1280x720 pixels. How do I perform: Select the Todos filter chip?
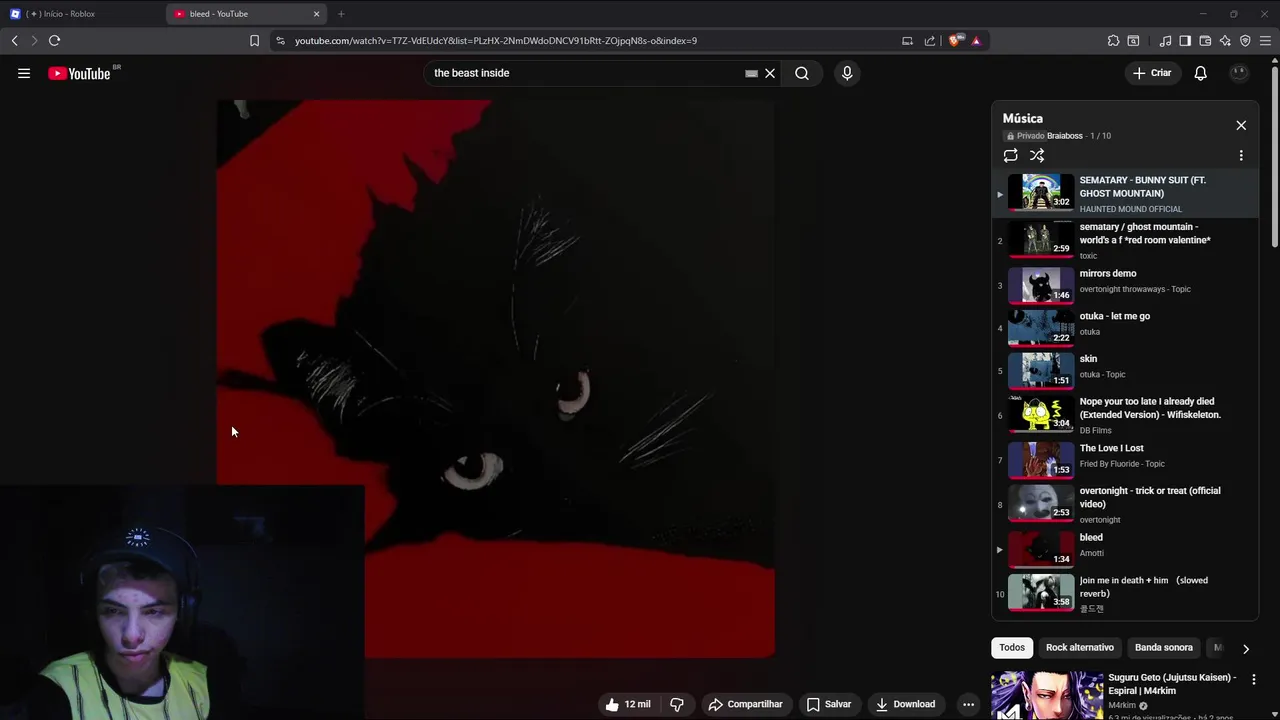pos(1012,648)
